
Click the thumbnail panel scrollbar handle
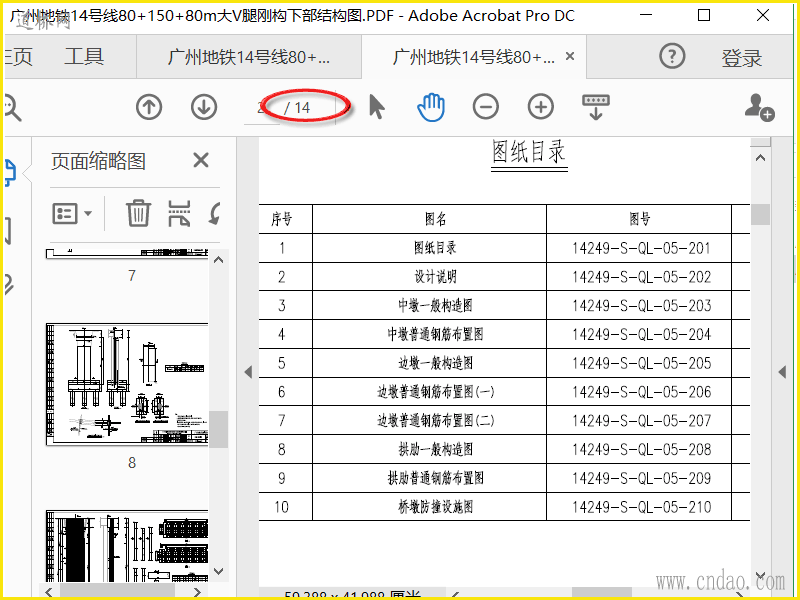click(218, 429)
